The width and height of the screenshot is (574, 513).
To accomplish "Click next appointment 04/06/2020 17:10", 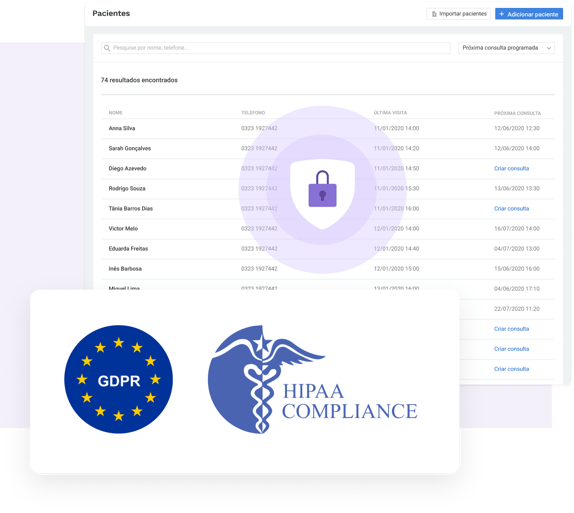I will [x=517, y=289].
